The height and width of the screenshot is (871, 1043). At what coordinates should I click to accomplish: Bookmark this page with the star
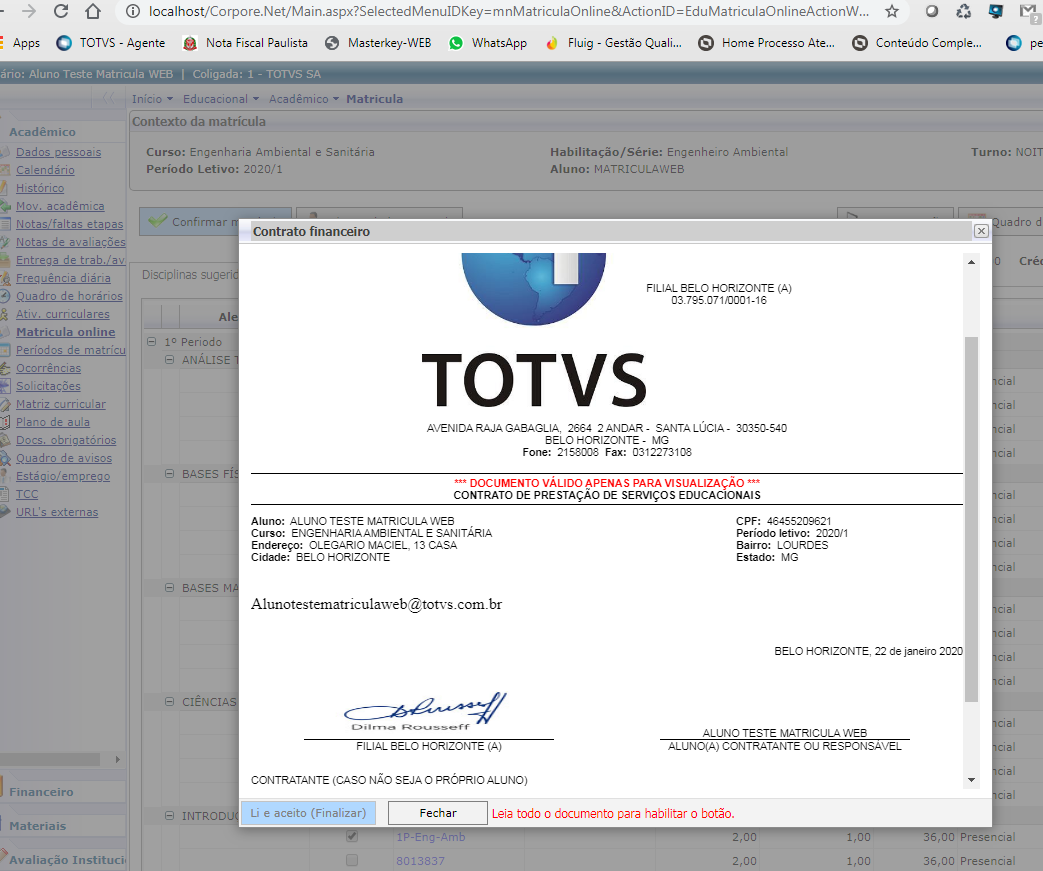892,11
